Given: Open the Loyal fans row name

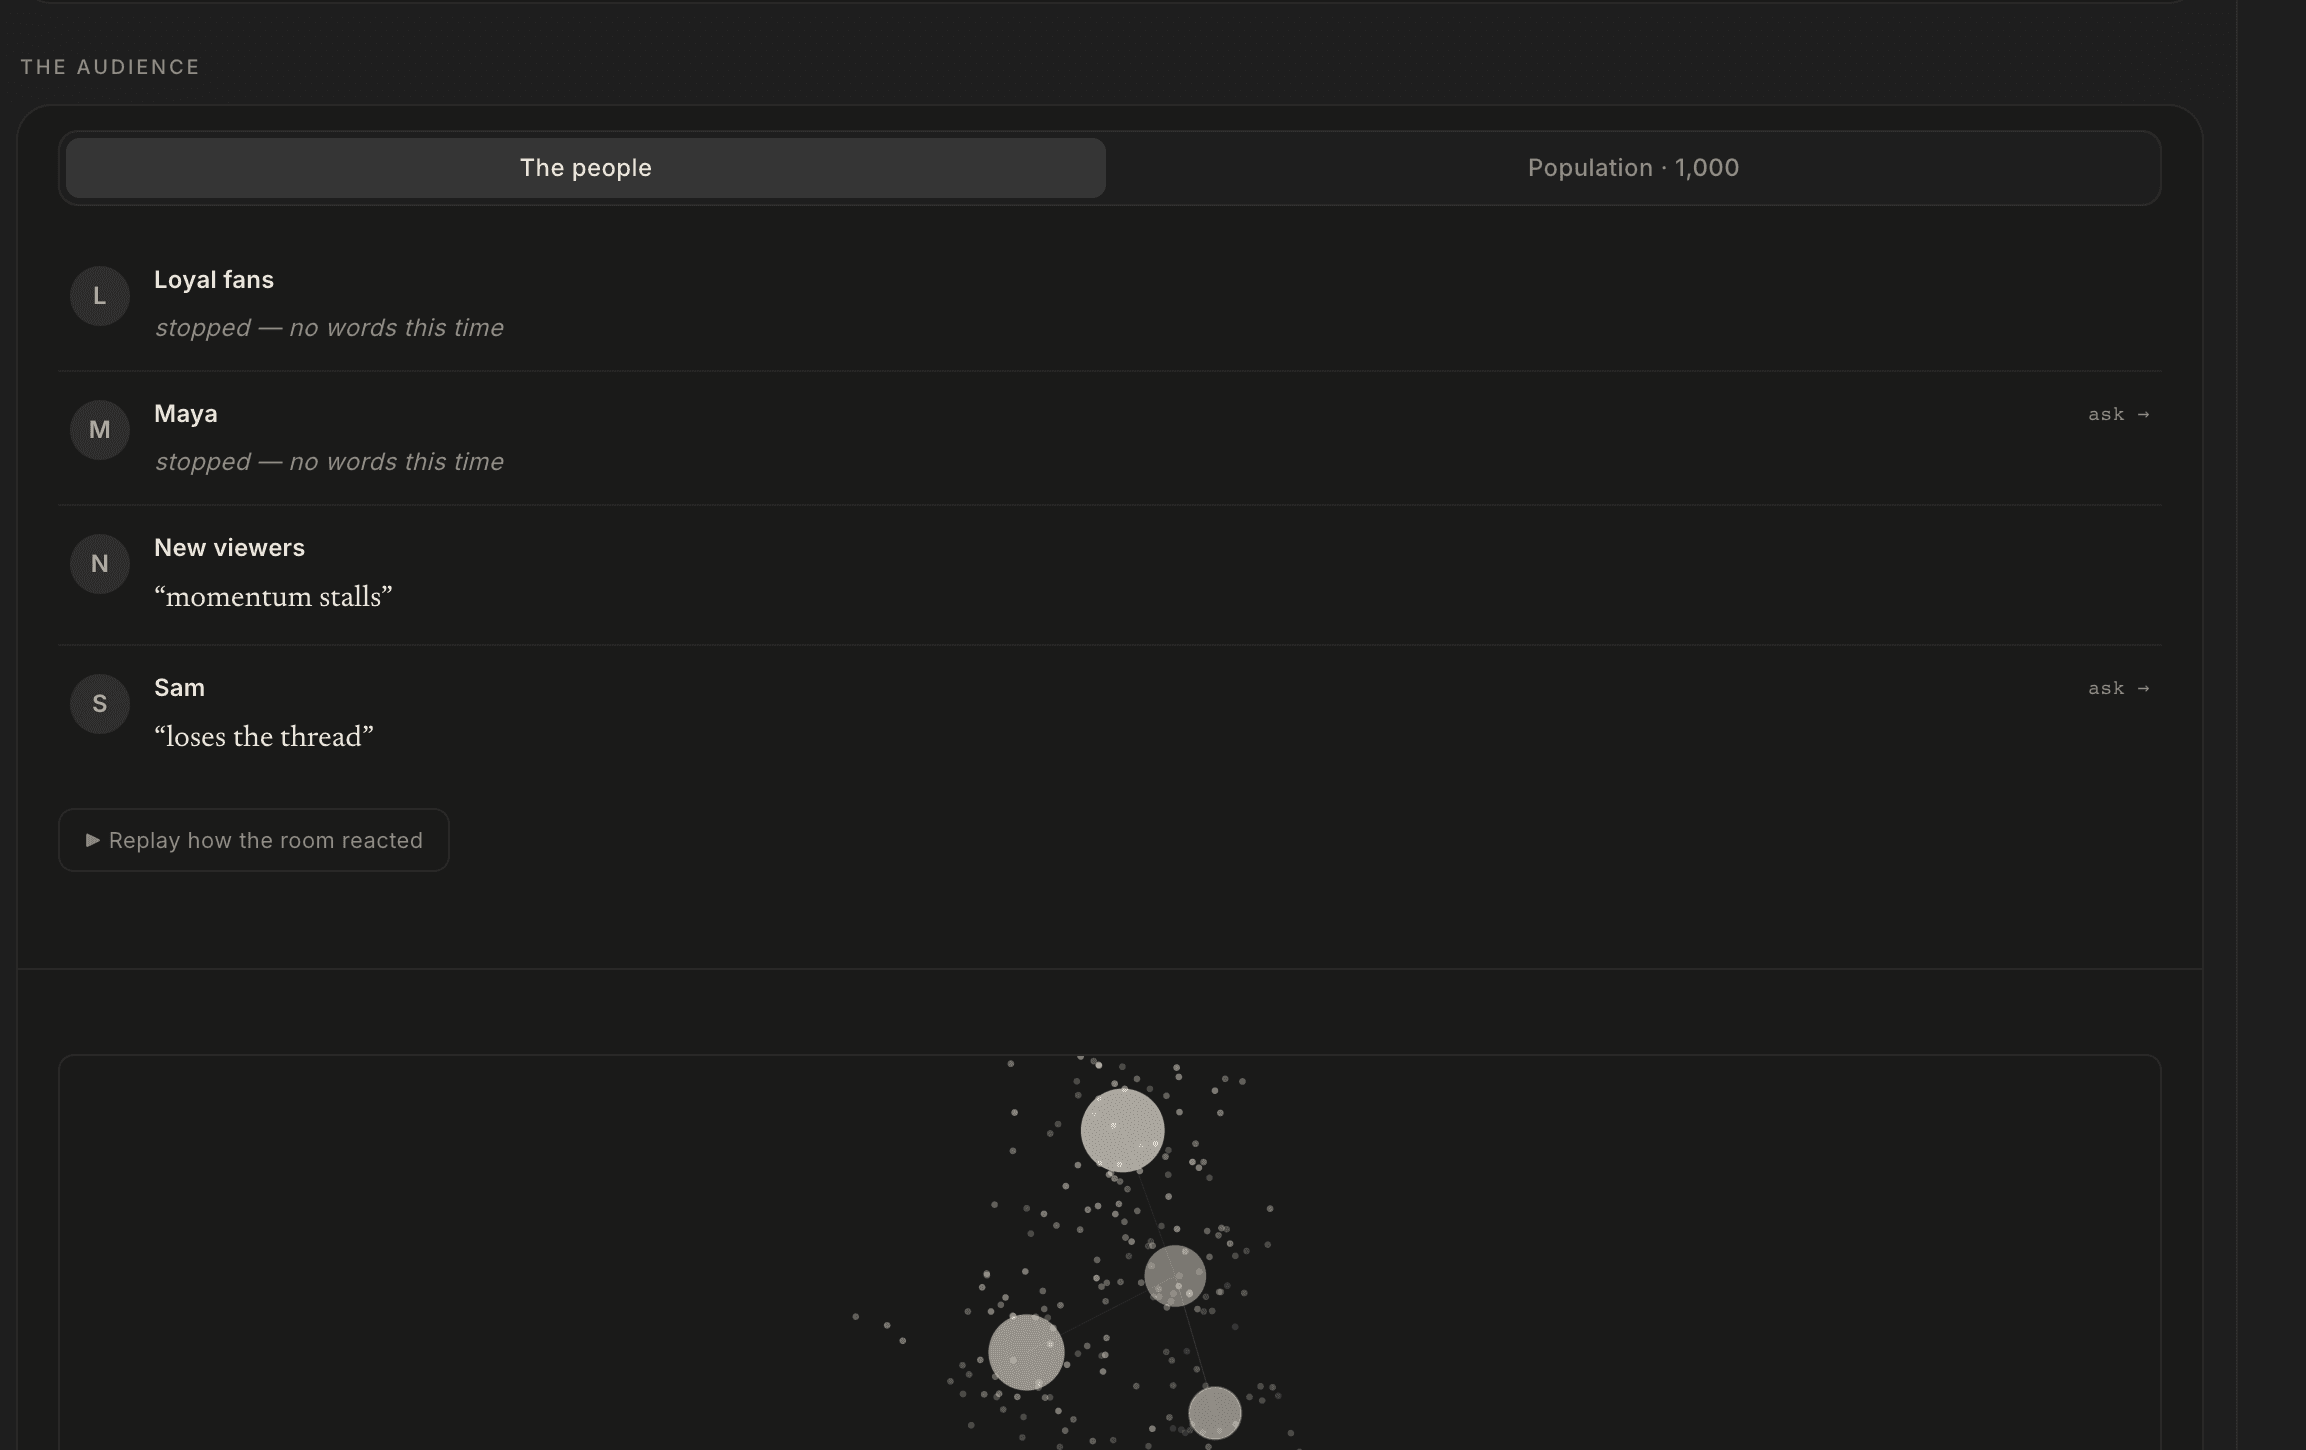Looking at the screenshot, I should pyautogui.click(x=214, y=280).
